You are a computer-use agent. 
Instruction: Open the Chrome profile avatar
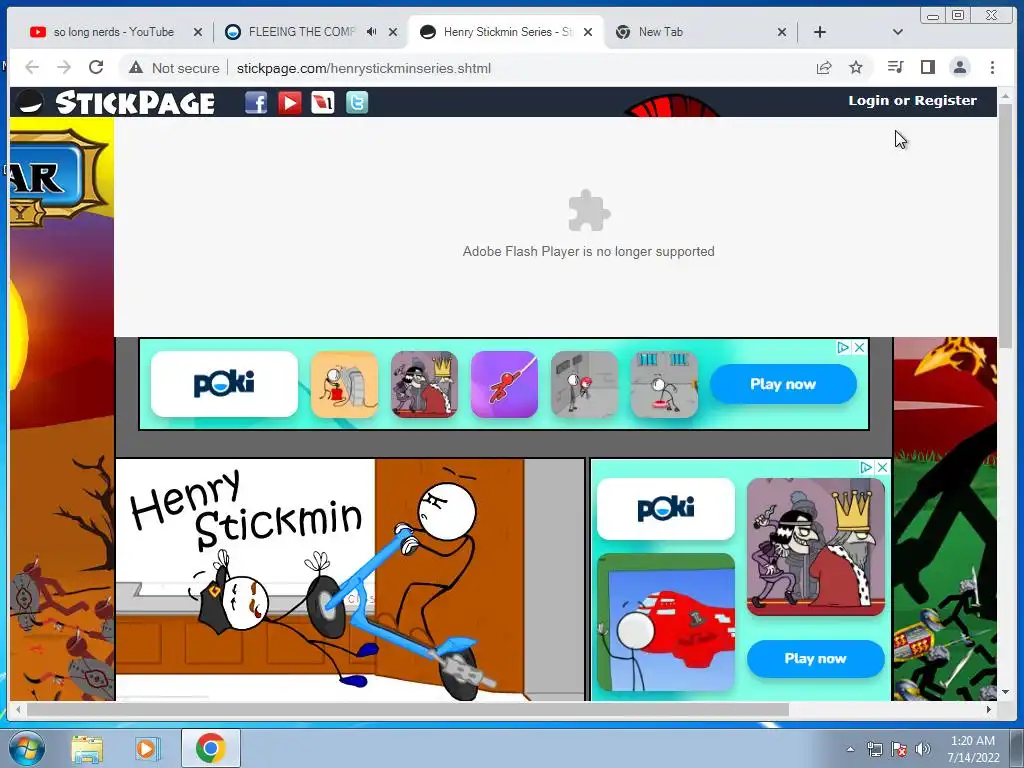(x=959, y=67)
